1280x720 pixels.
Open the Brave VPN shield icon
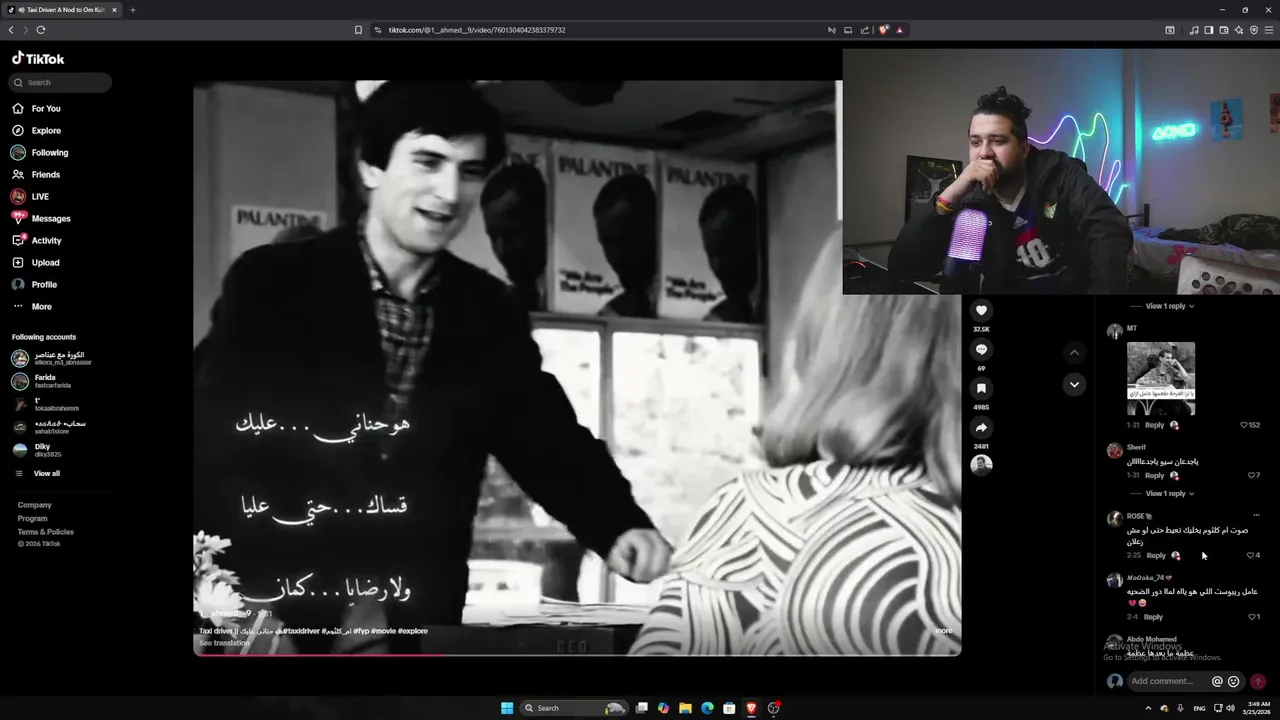click(1253, 30)
